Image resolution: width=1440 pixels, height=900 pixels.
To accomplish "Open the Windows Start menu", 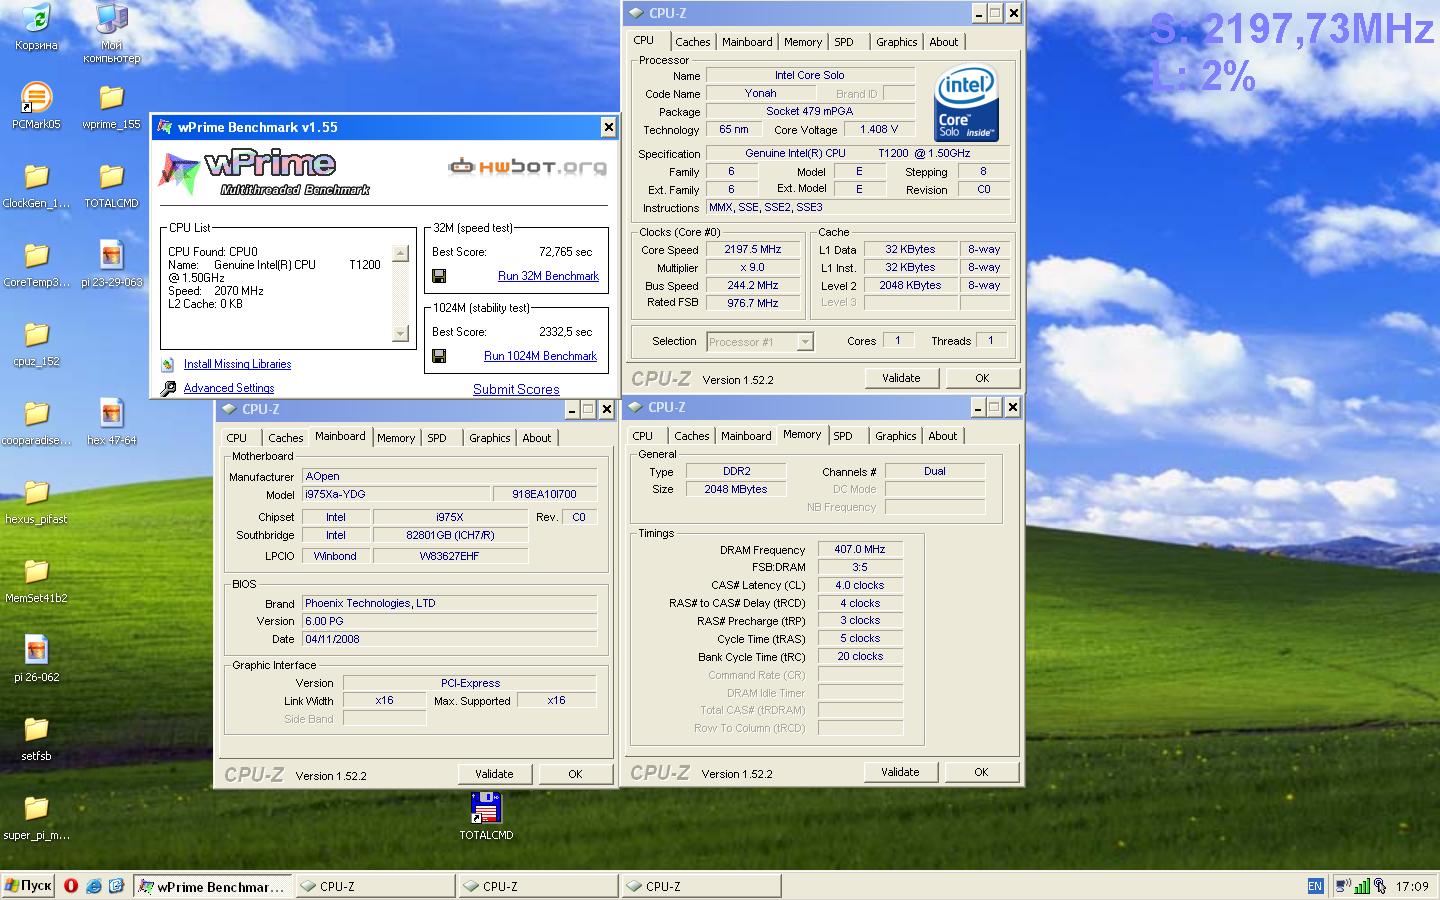I will click(x=28, y=886).
